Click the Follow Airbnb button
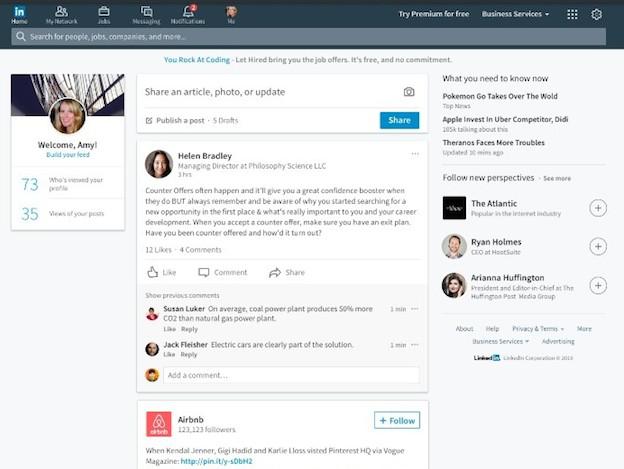Screen dimensions: 624x469 (x=397, y=420)
